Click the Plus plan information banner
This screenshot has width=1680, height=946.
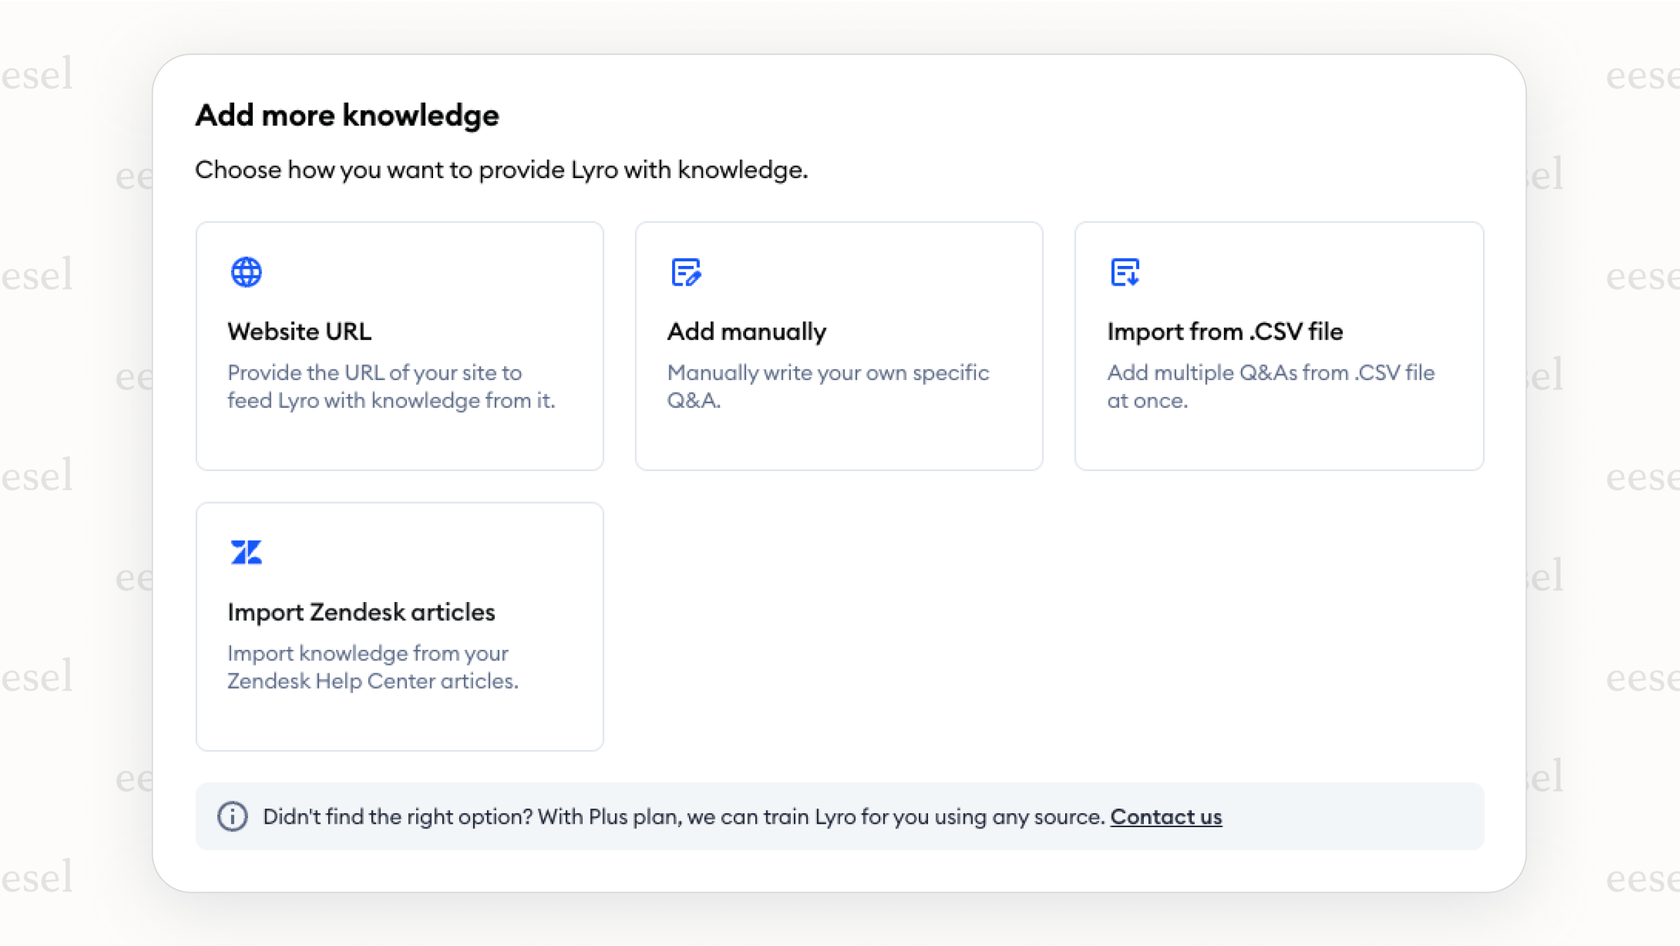coord(839,817)
